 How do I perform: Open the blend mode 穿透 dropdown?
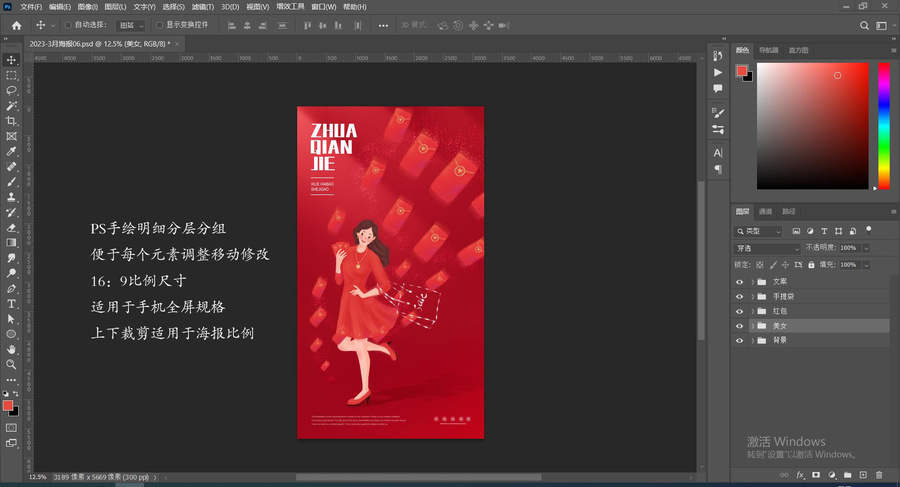[767, 248]
